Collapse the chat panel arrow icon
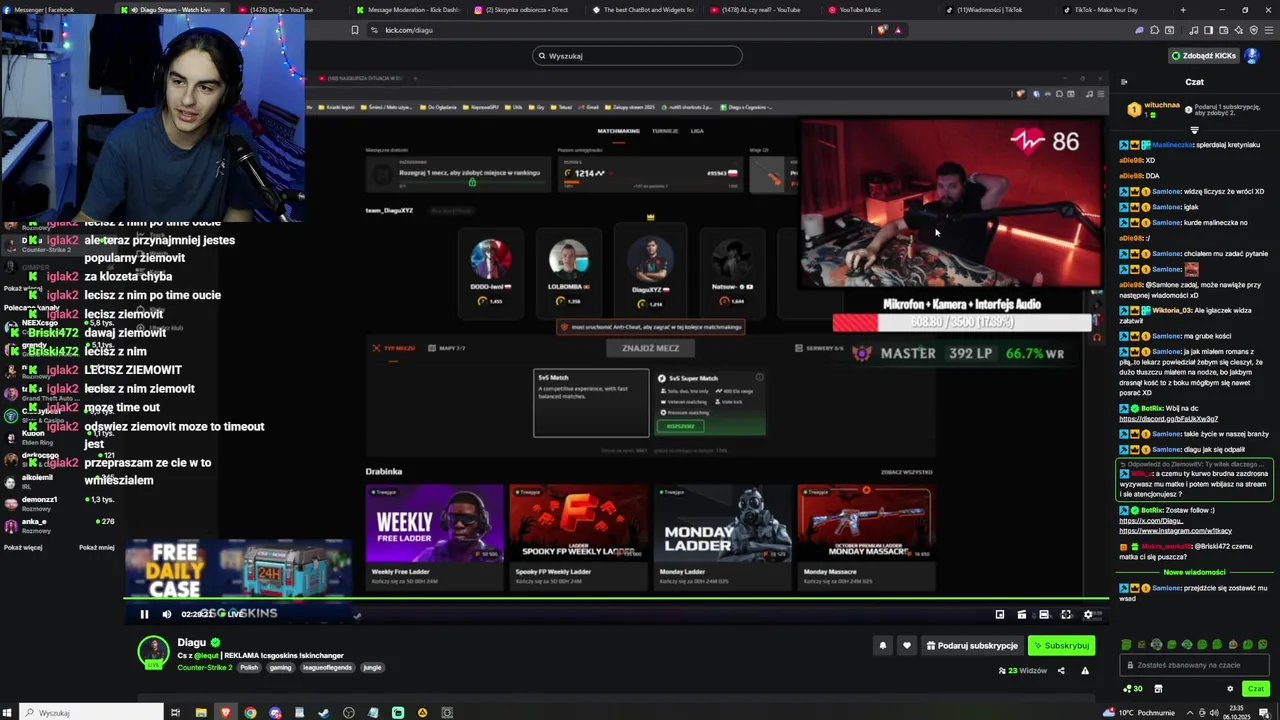 tap(1124, 82)
